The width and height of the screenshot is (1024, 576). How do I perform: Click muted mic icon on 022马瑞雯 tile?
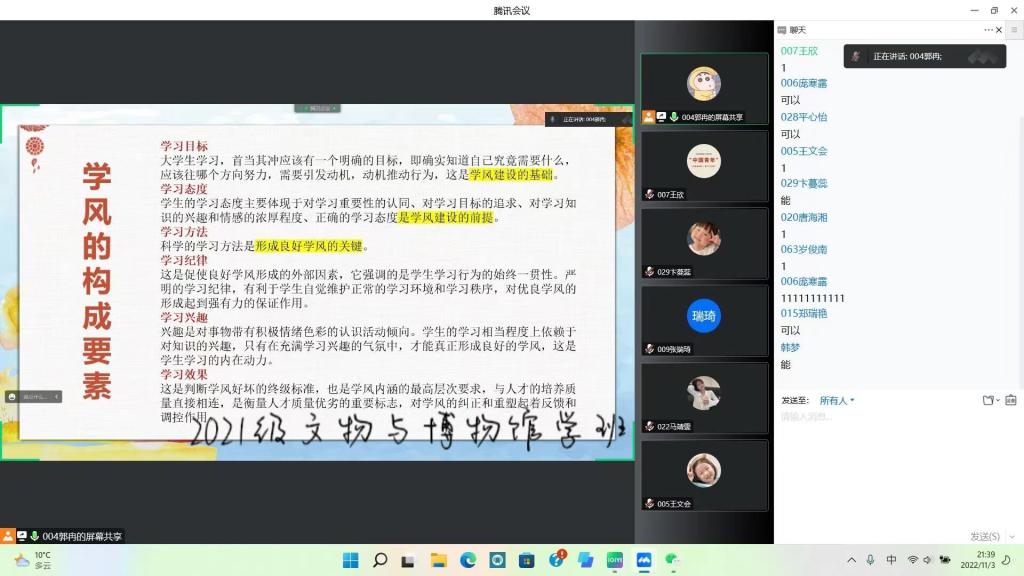(649, 426)
